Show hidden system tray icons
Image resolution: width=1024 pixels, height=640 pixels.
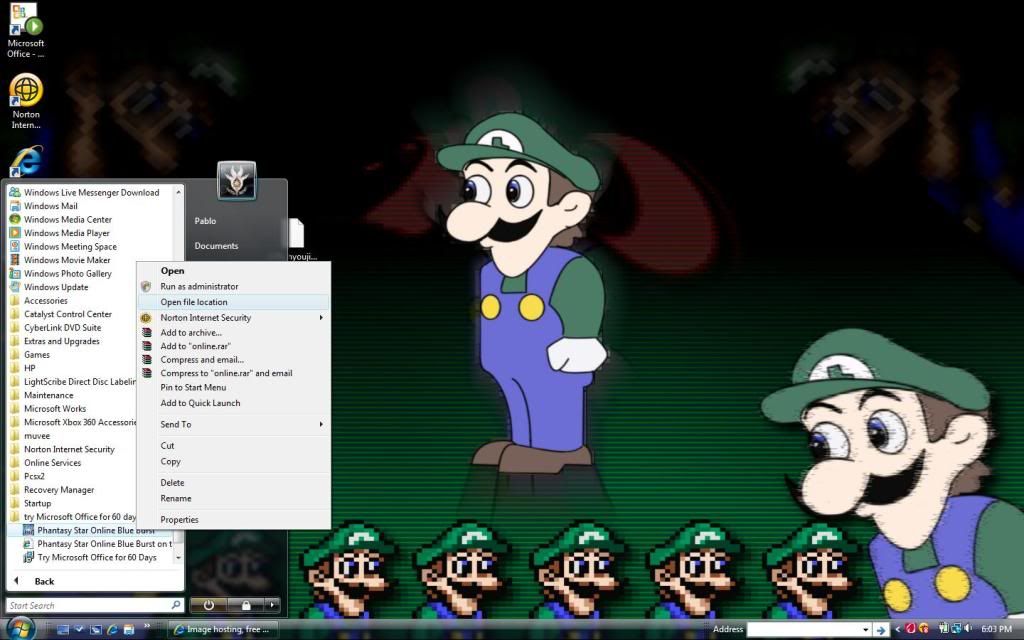pos(897,629)
